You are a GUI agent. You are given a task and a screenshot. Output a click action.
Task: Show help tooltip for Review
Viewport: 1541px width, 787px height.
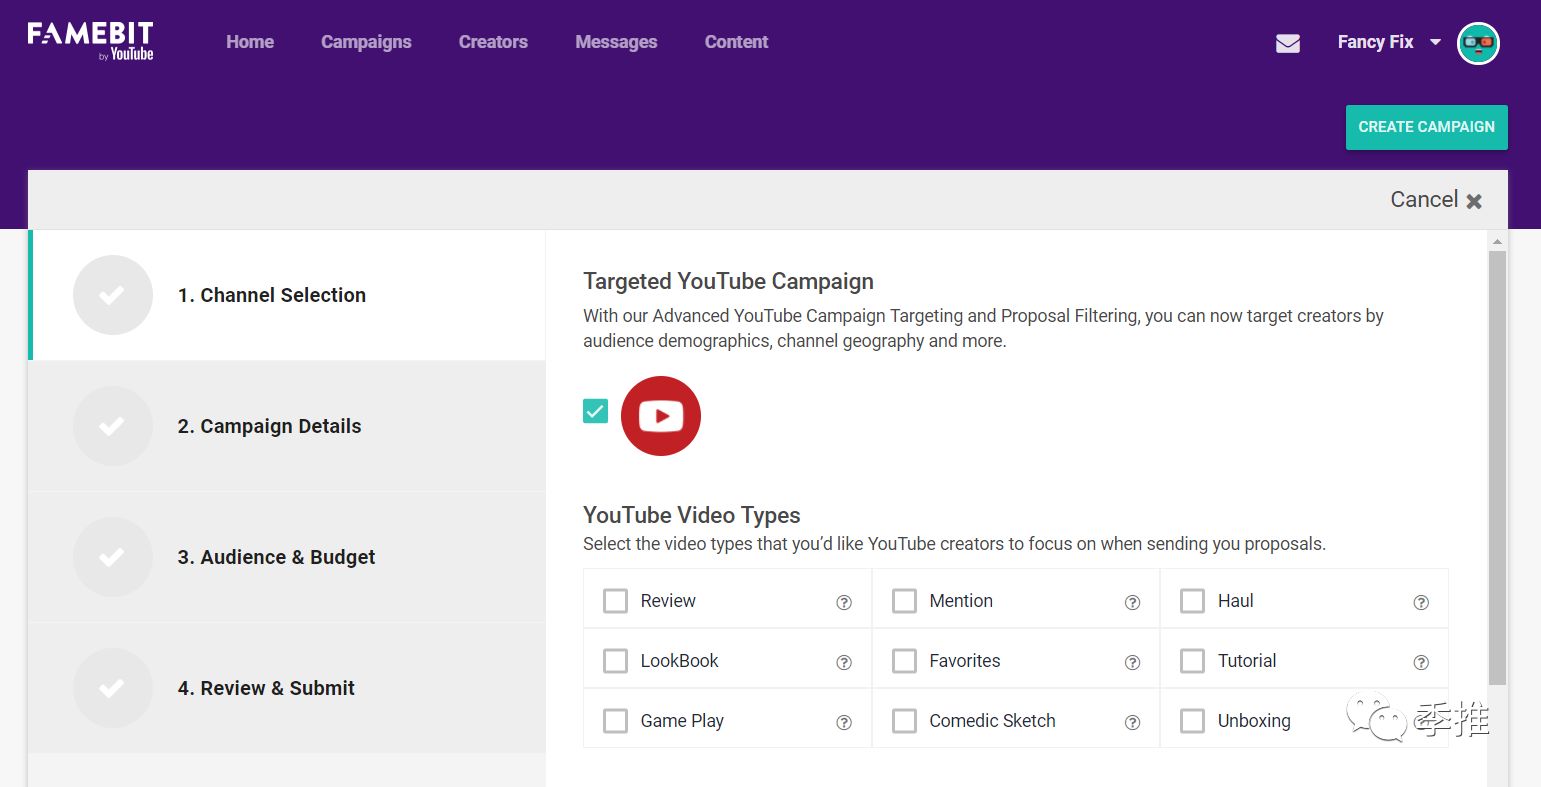click(x=844, y=602)
